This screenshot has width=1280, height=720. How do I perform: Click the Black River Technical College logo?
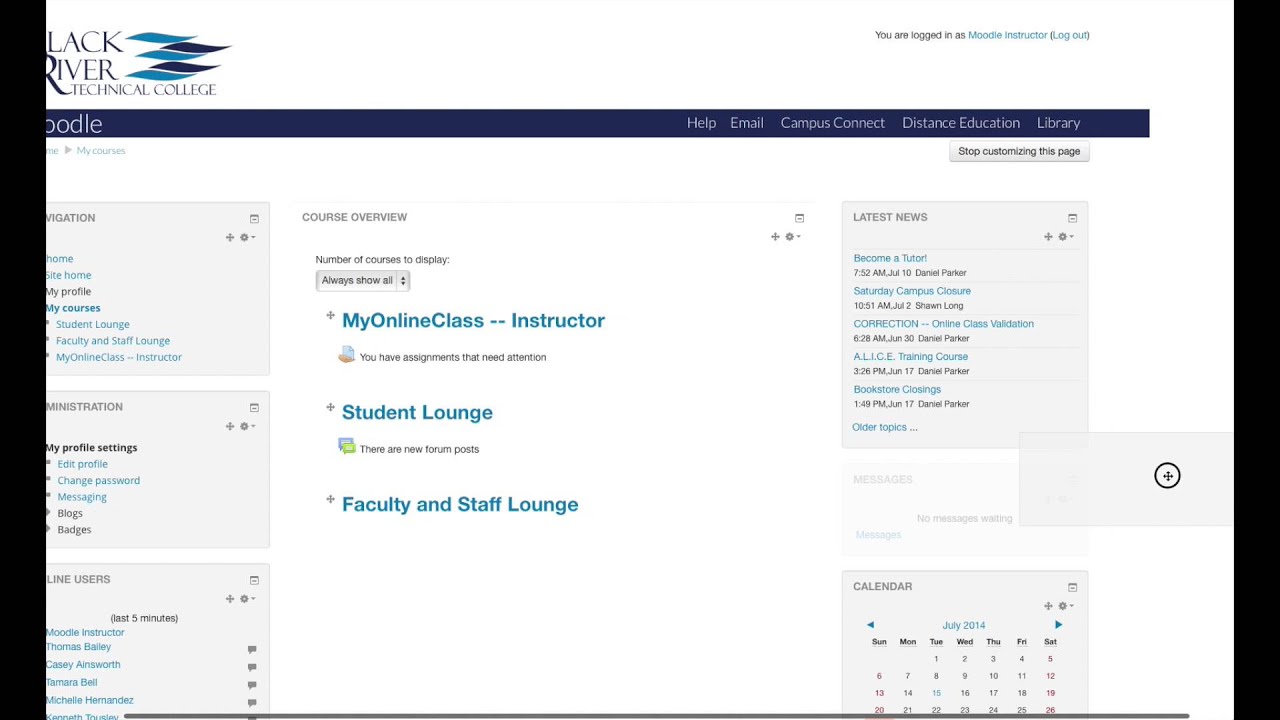pyautogui.click(x=139, y=64)
